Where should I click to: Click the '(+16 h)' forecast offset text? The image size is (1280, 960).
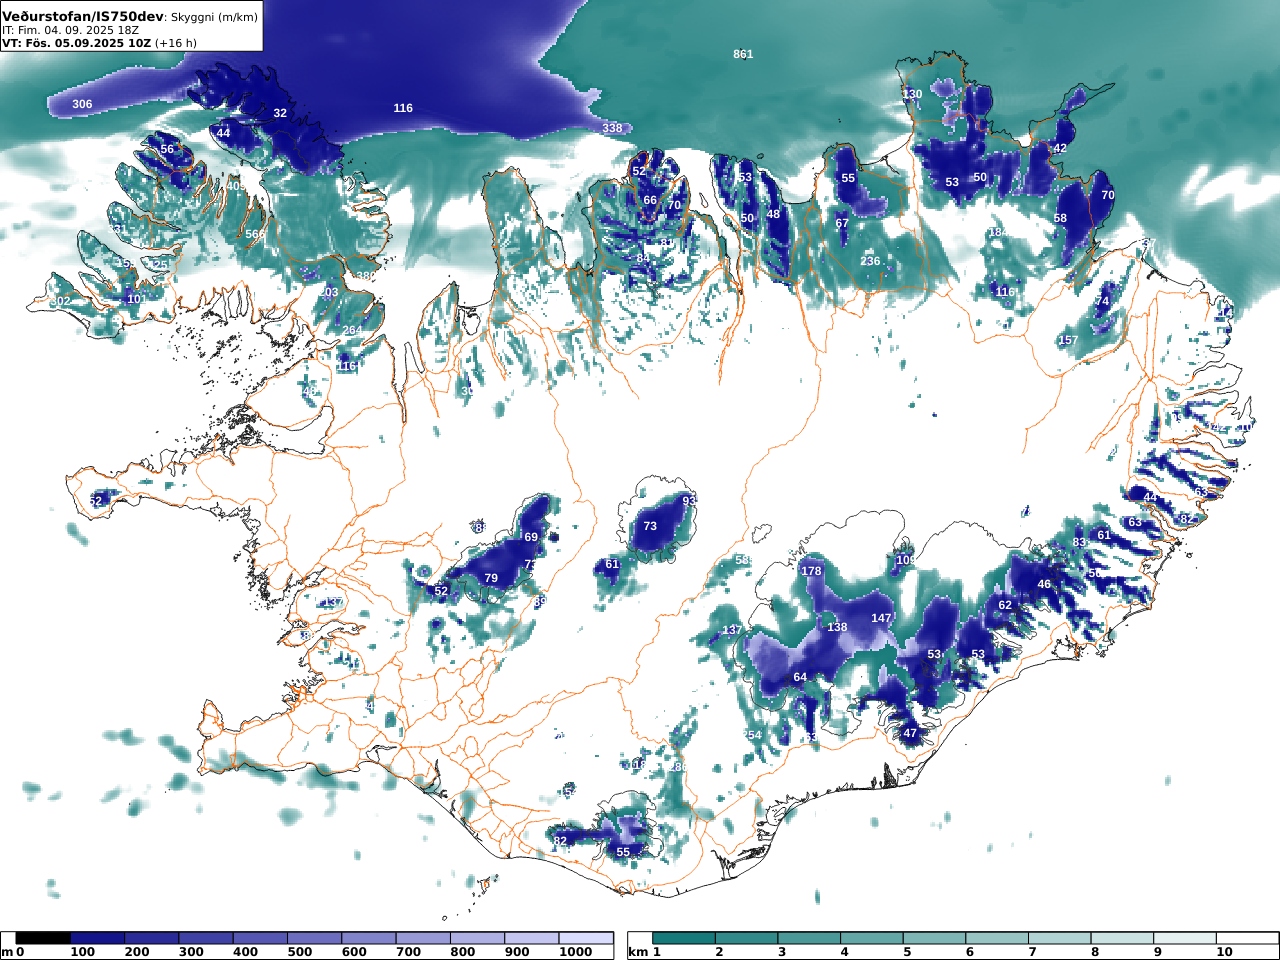pyautogui.click(x=176, y=43)
